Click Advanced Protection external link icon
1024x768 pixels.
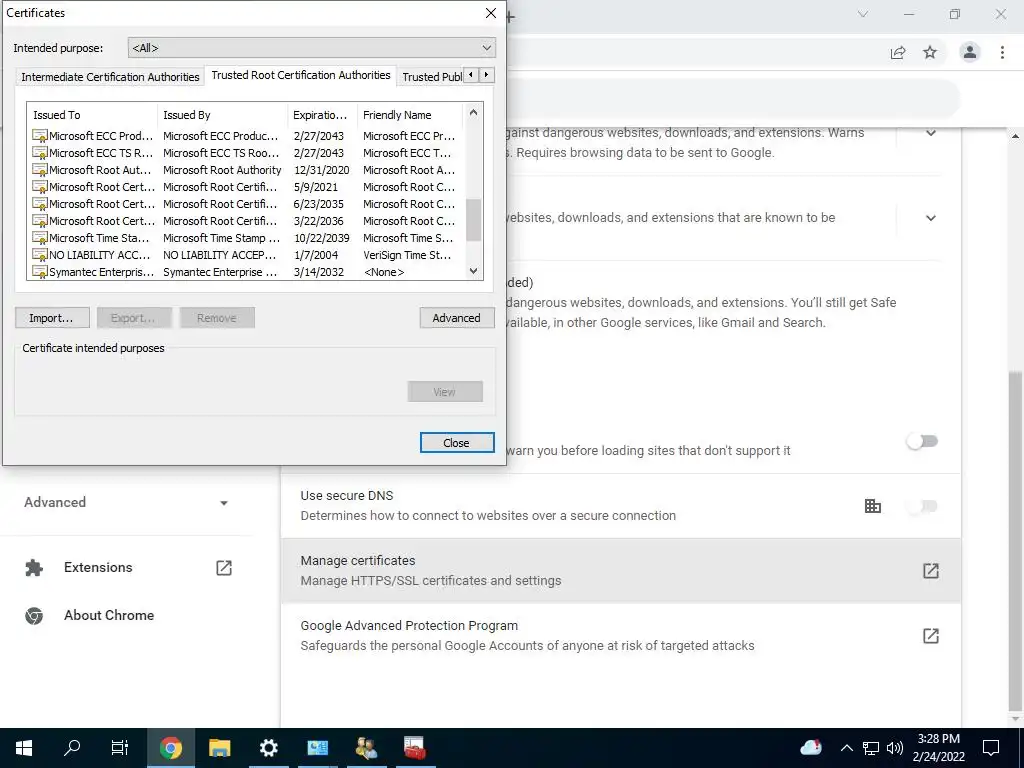(x=931, y=635)
